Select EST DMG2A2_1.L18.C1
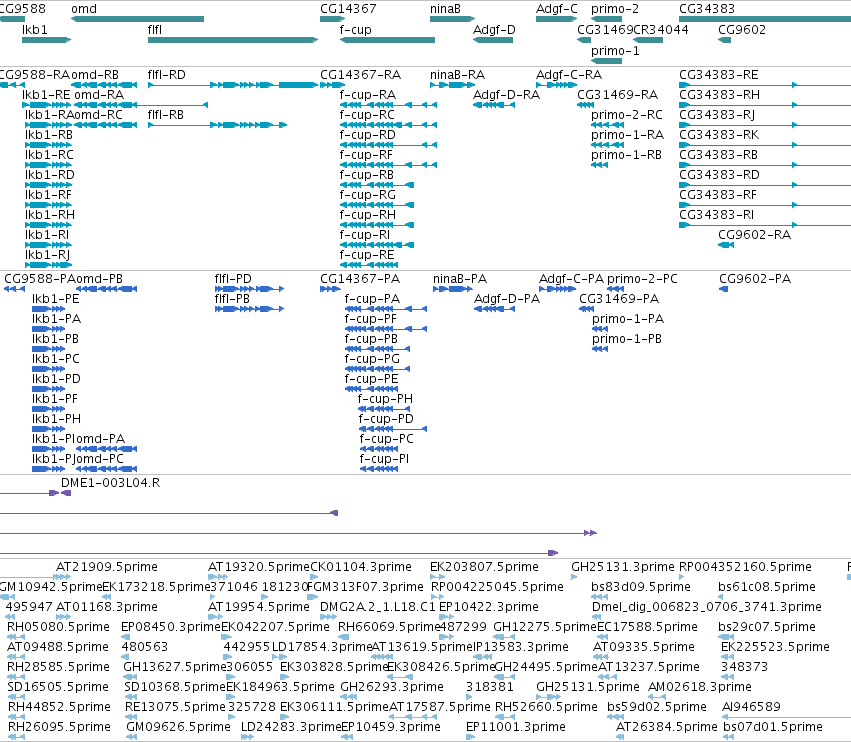 378,606
